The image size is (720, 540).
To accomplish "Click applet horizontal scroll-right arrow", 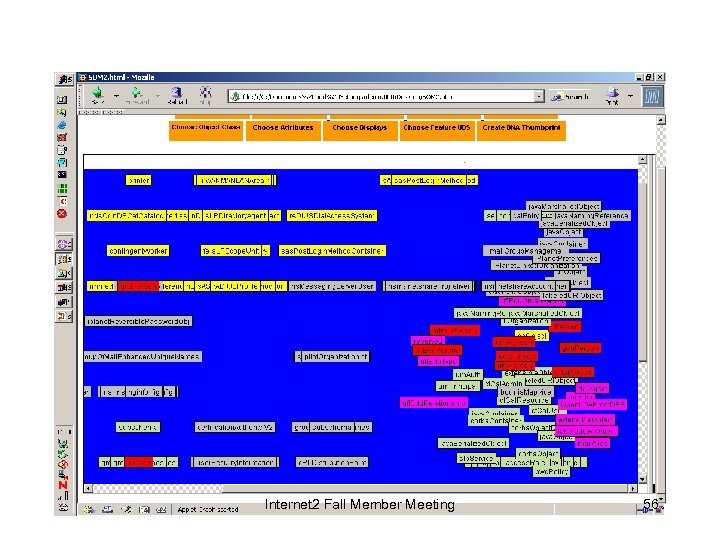I will [x=633, y=489].
